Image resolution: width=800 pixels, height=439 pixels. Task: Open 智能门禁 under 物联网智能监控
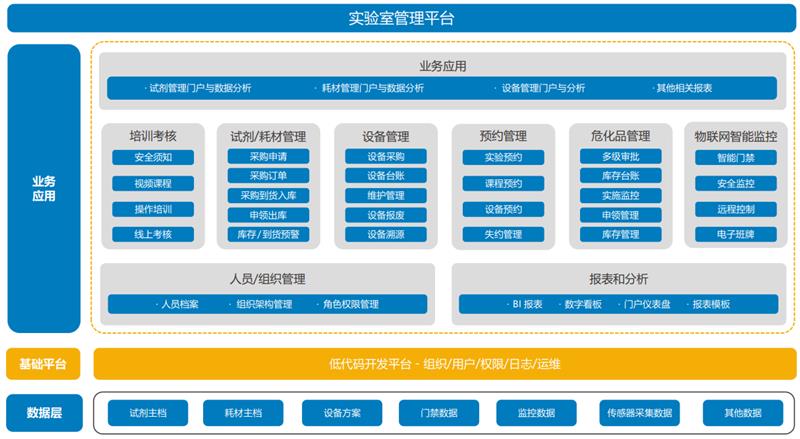[735, 157]
